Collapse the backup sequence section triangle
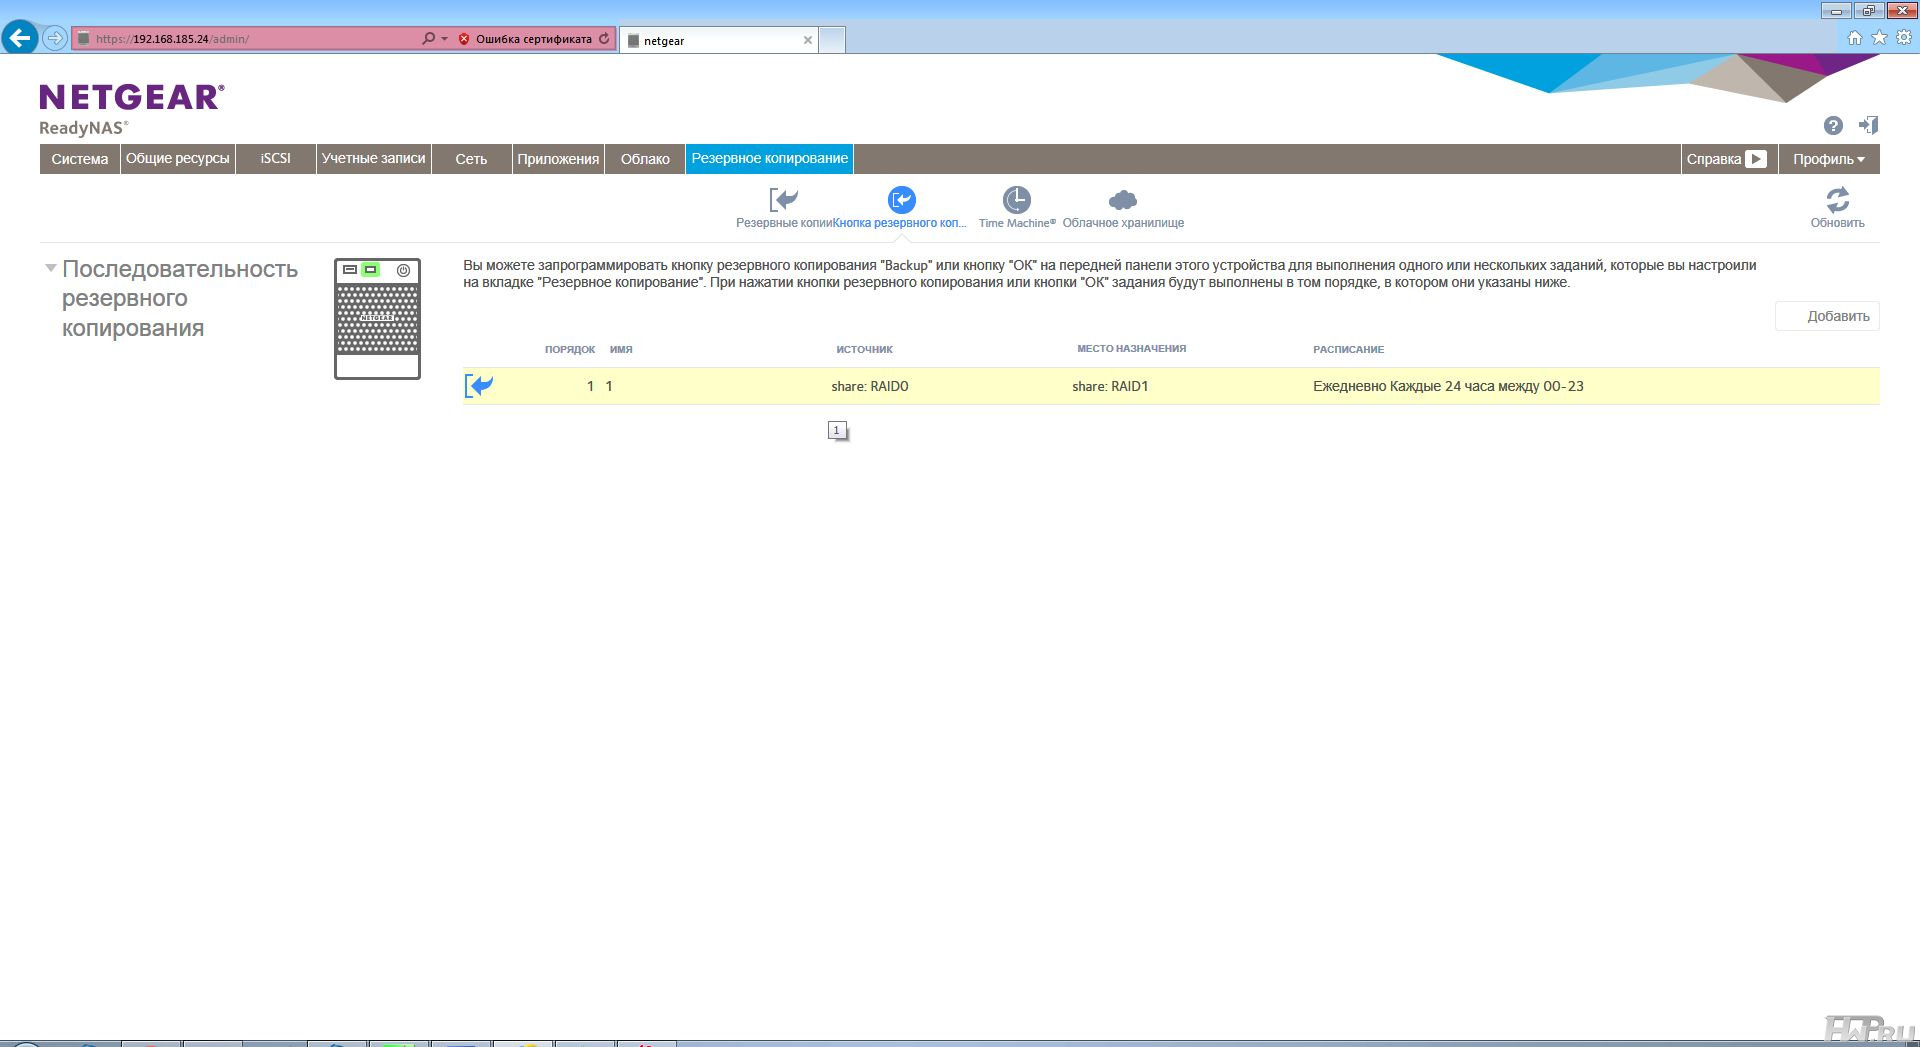This screenshot has height=1047, width=1920. pyautogui.click(x=50, y=268)
